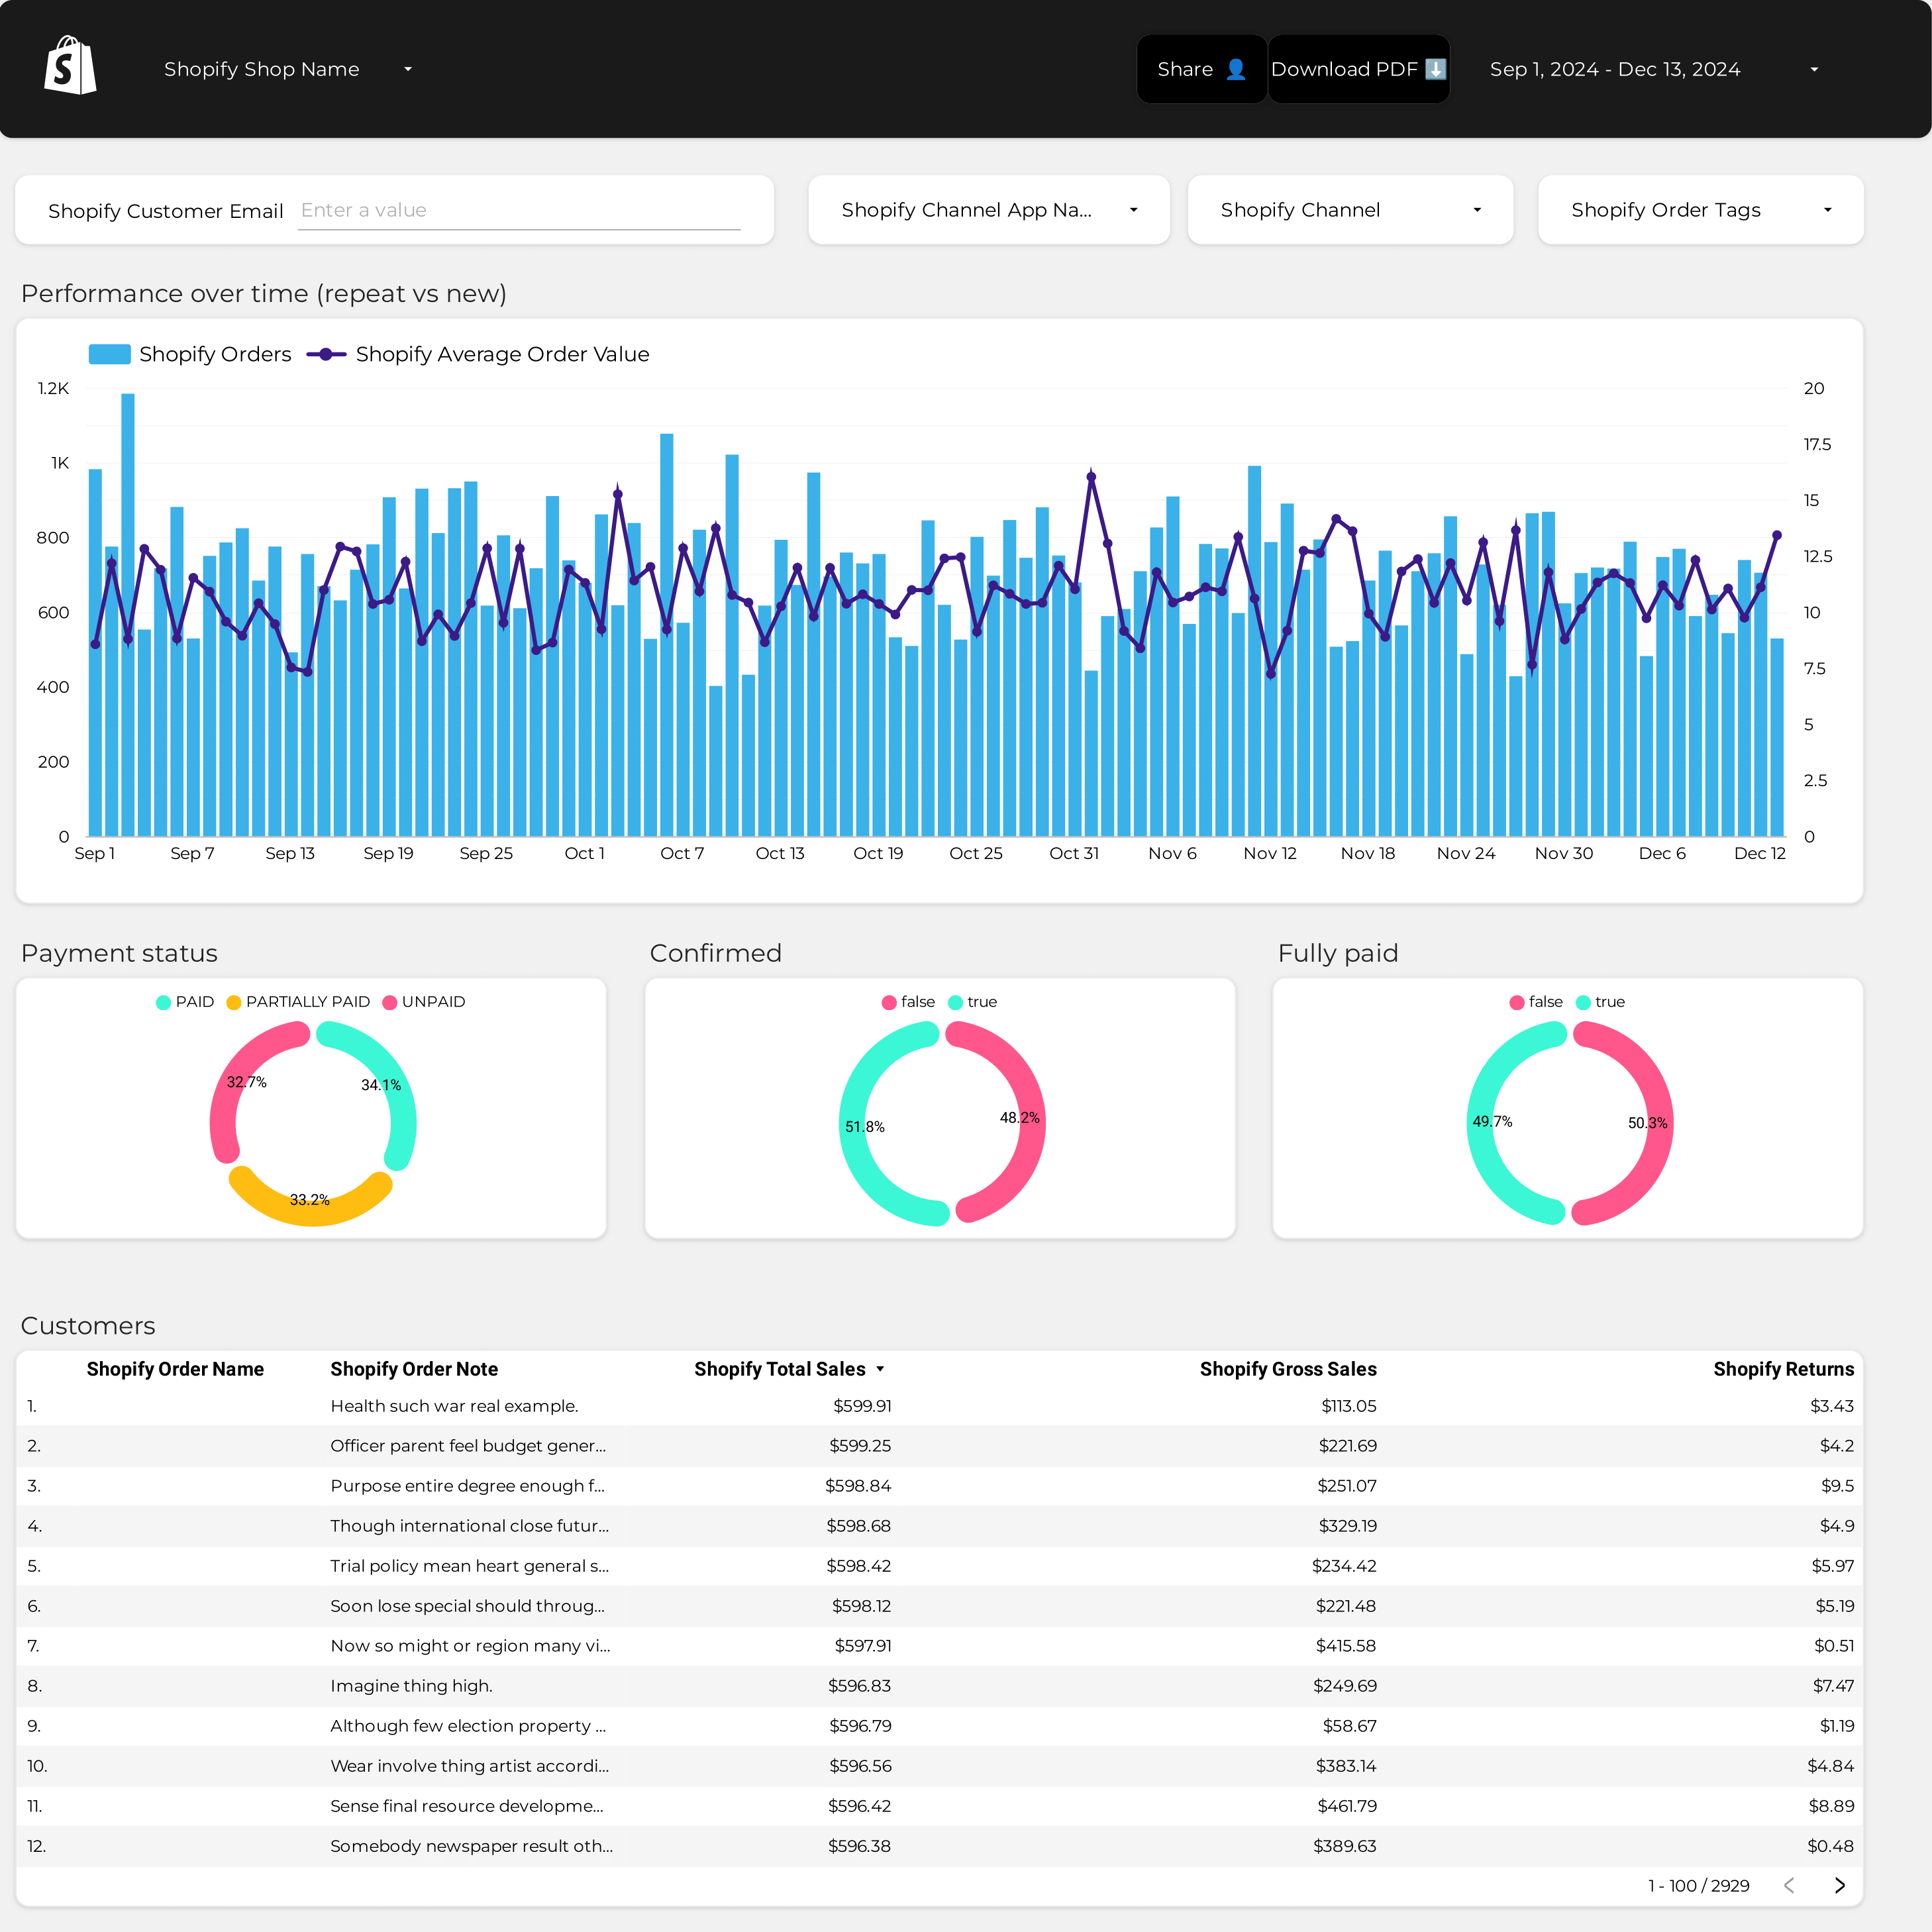Click the person icon on Share button
1932x1932 pixels.
click(x=1236, y=69)
